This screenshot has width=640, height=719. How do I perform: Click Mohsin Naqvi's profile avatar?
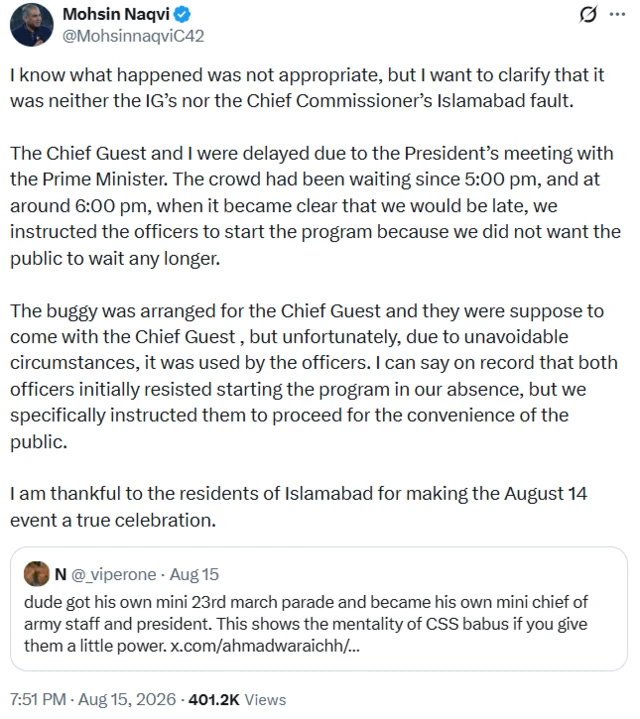point(32,25)
